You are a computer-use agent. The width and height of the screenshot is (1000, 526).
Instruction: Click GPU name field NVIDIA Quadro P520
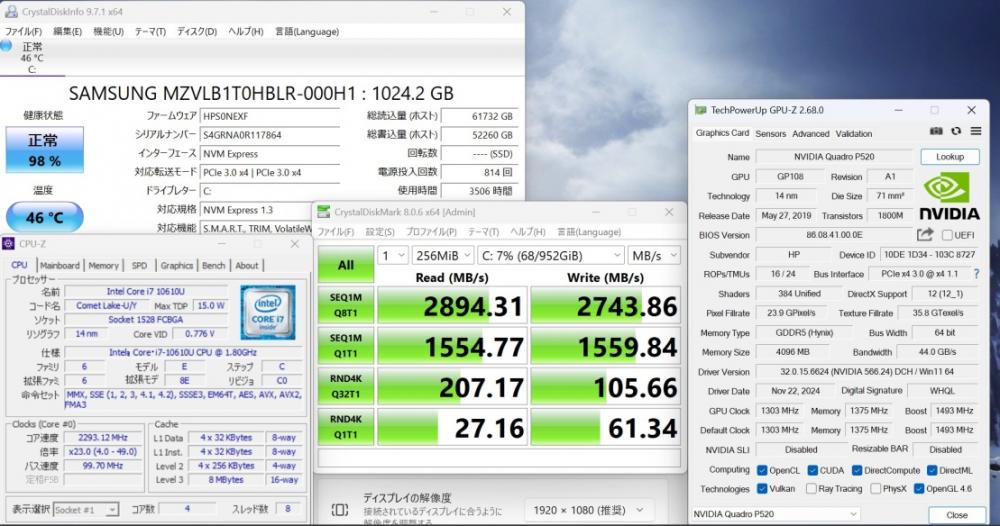pos(834,157)
